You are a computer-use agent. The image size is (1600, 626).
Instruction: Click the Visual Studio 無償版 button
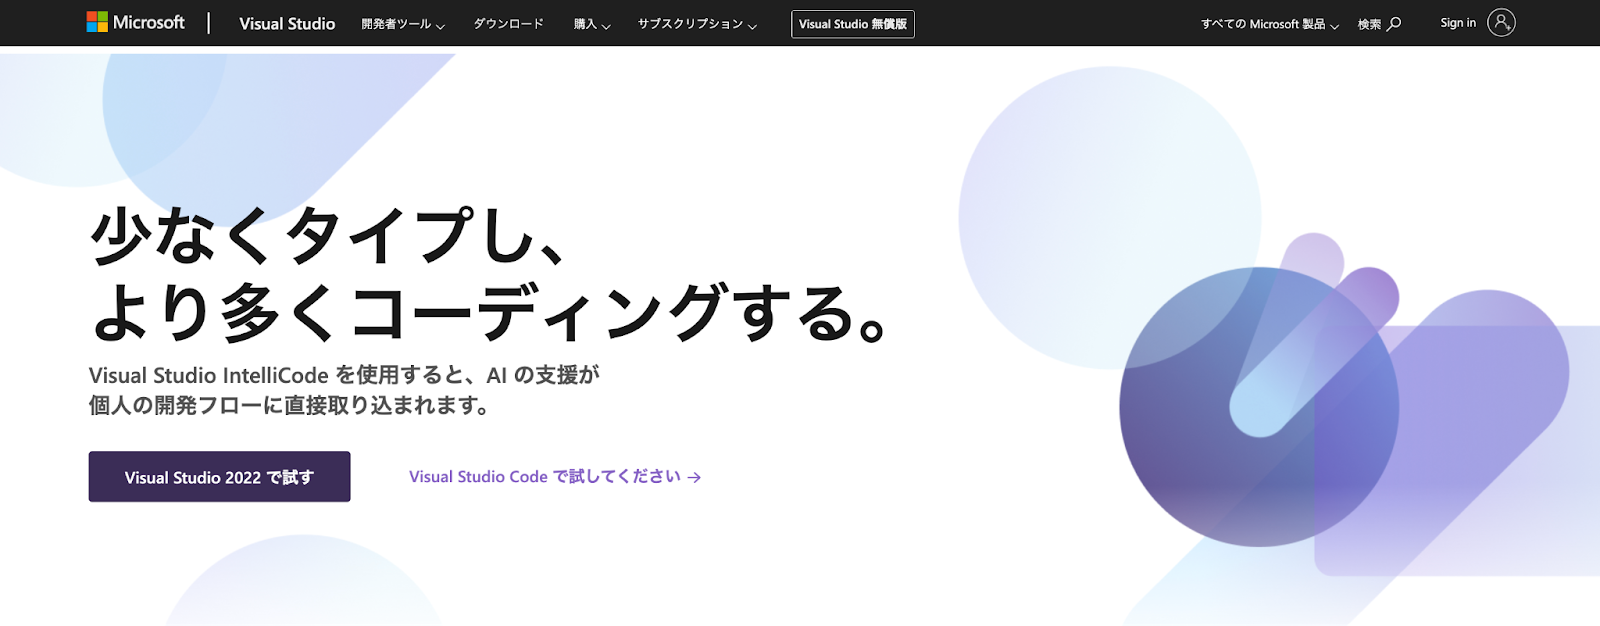[x=853, y=24]
